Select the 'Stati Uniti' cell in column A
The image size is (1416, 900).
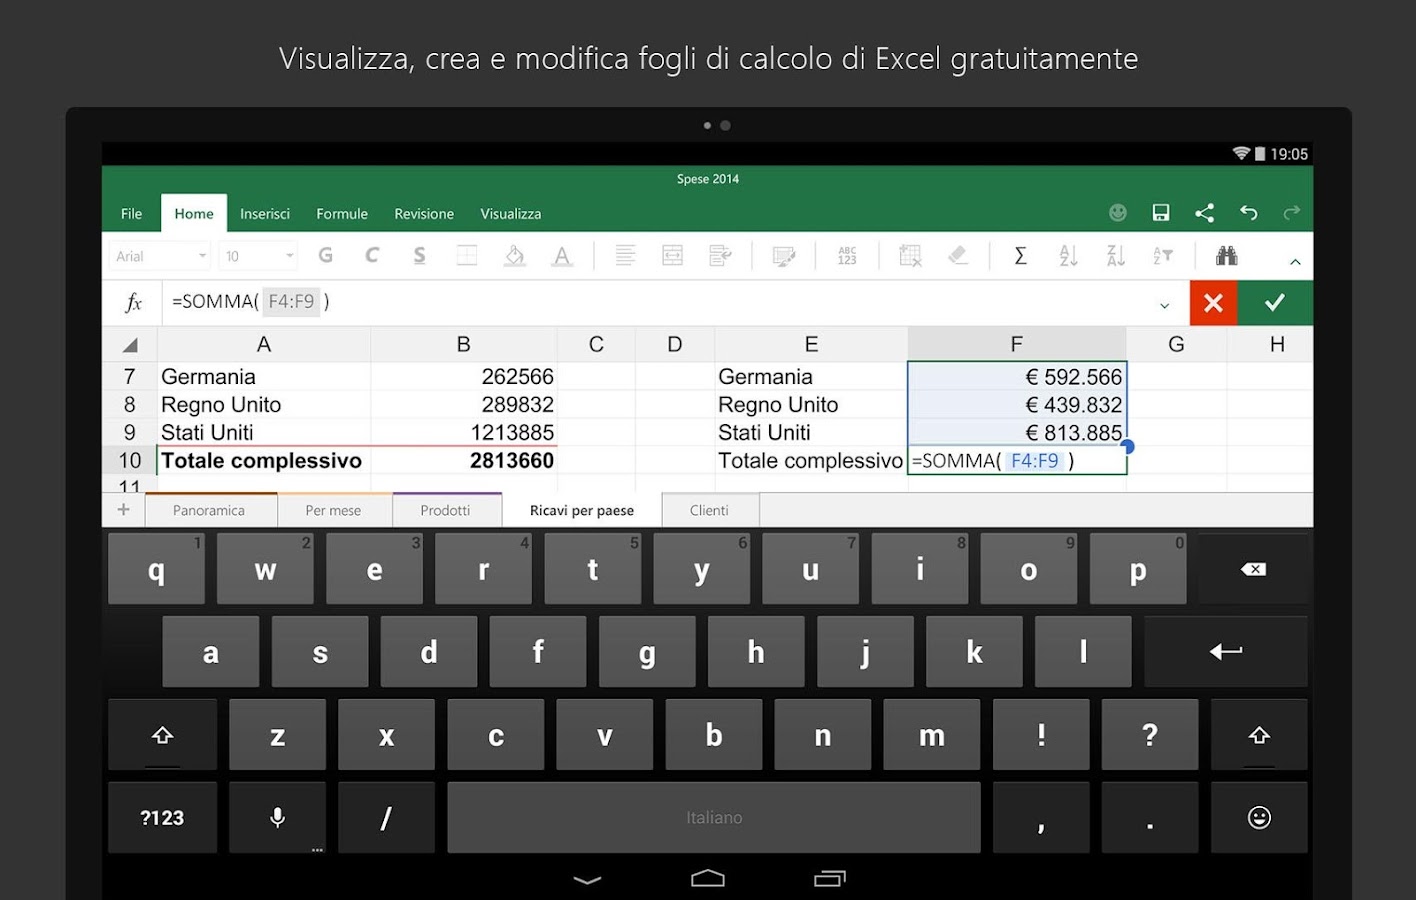coord(264,432)
